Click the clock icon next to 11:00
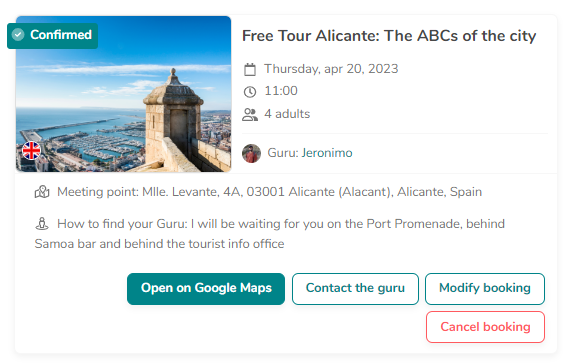The height and width of the screenshot is (363, 563). pos(250,92)
